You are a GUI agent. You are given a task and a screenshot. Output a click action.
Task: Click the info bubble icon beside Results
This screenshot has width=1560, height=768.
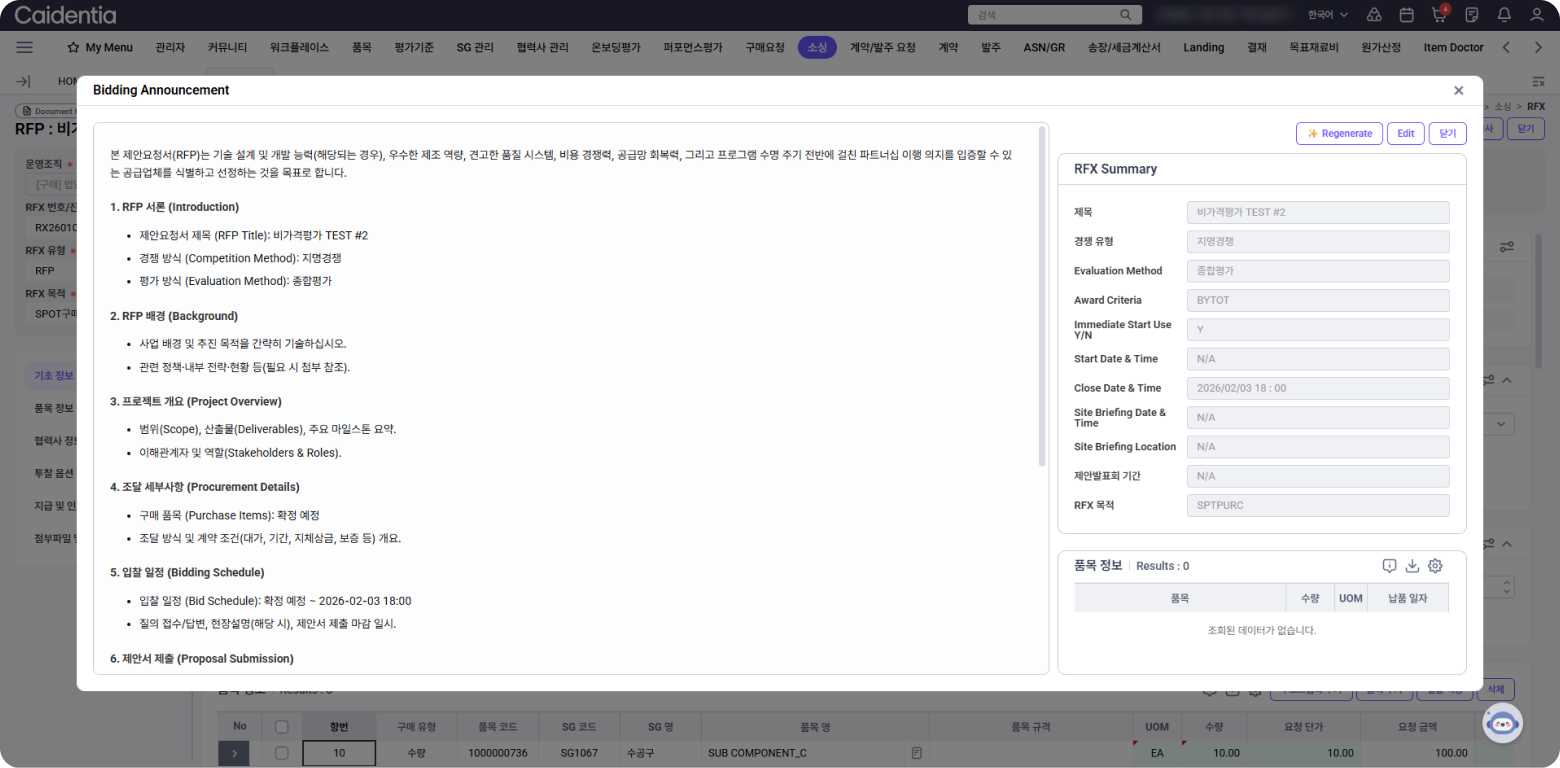pyautogui.click(x=1389, y=566)
